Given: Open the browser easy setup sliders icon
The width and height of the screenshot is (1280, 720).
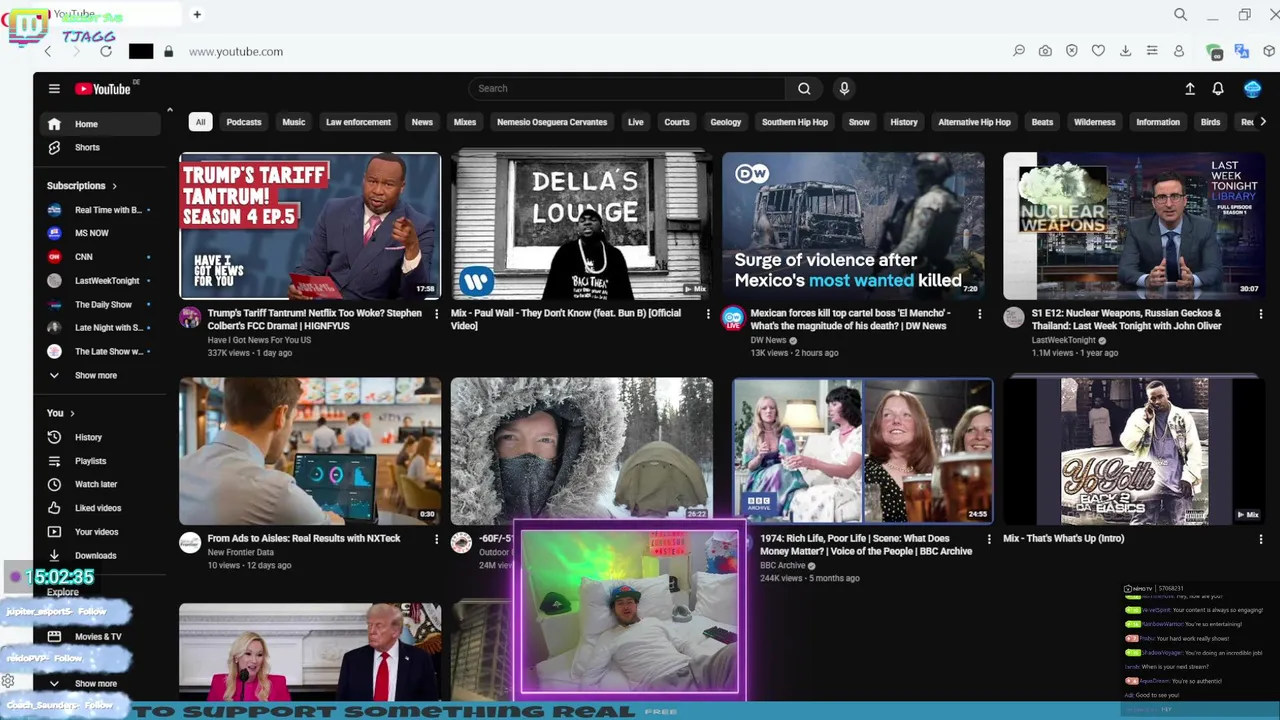Looking at the screenshot, I should [1152, 51].
